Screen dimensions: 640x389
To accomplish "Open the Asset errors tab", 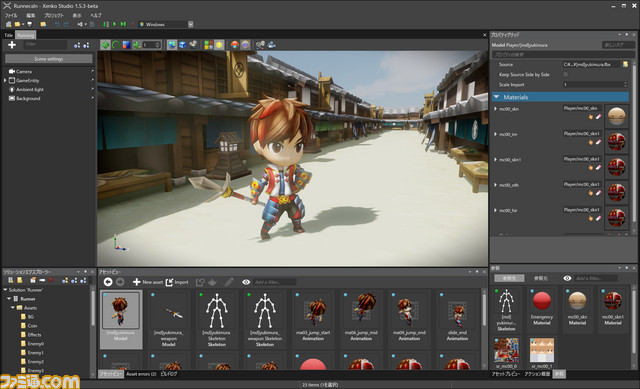I will coord(141,374).
